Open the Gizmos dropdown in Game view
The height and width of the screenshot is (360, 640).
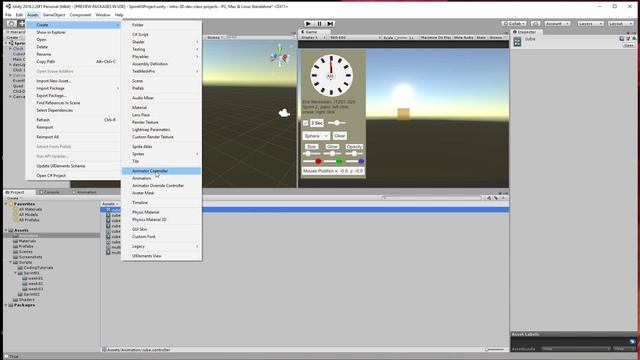pyautogui.click(x=497, y=38)
